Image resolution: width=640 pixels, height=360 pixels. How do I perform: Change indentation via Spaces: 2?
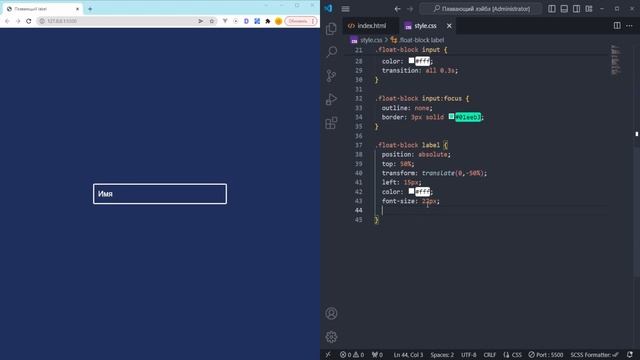coord(442,355)
